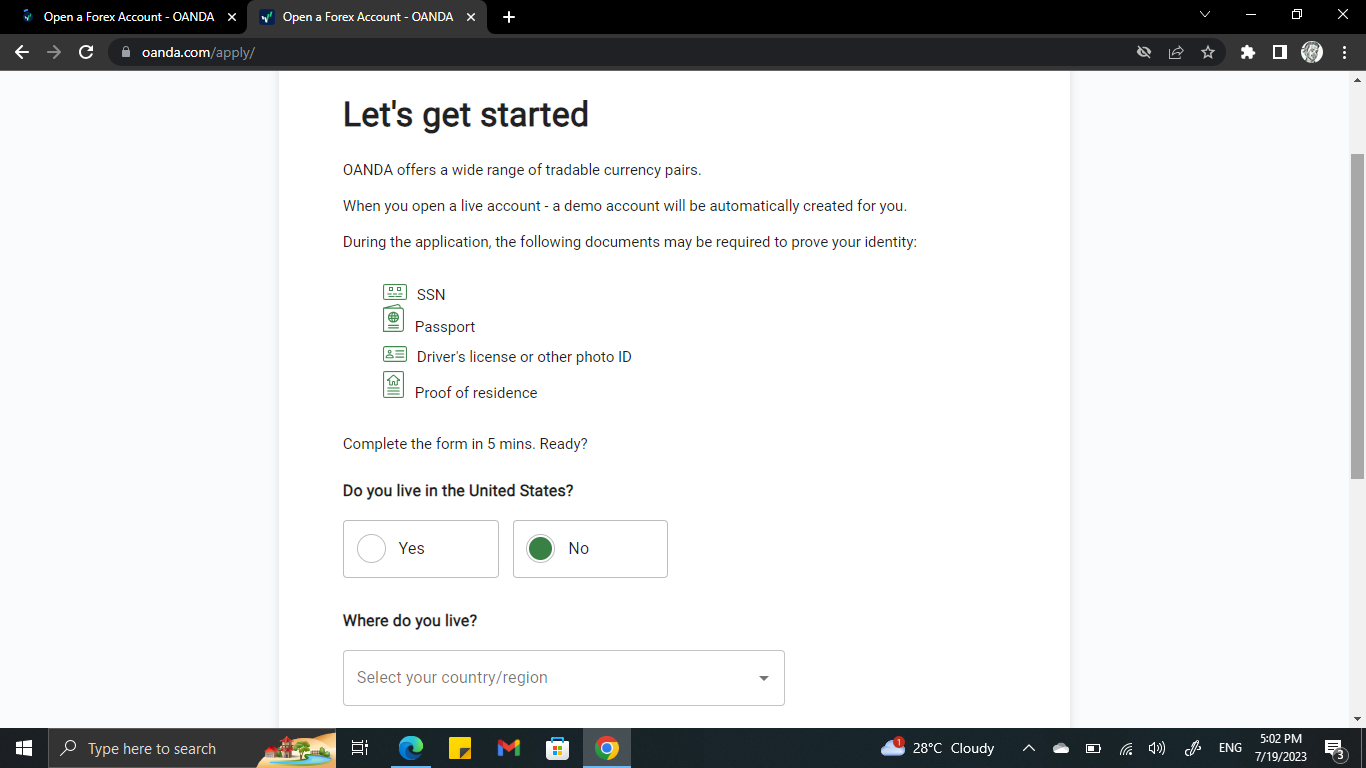Go back to previous page
The height and width of the screenshot is (768, 1366).
tap(22, 52)
